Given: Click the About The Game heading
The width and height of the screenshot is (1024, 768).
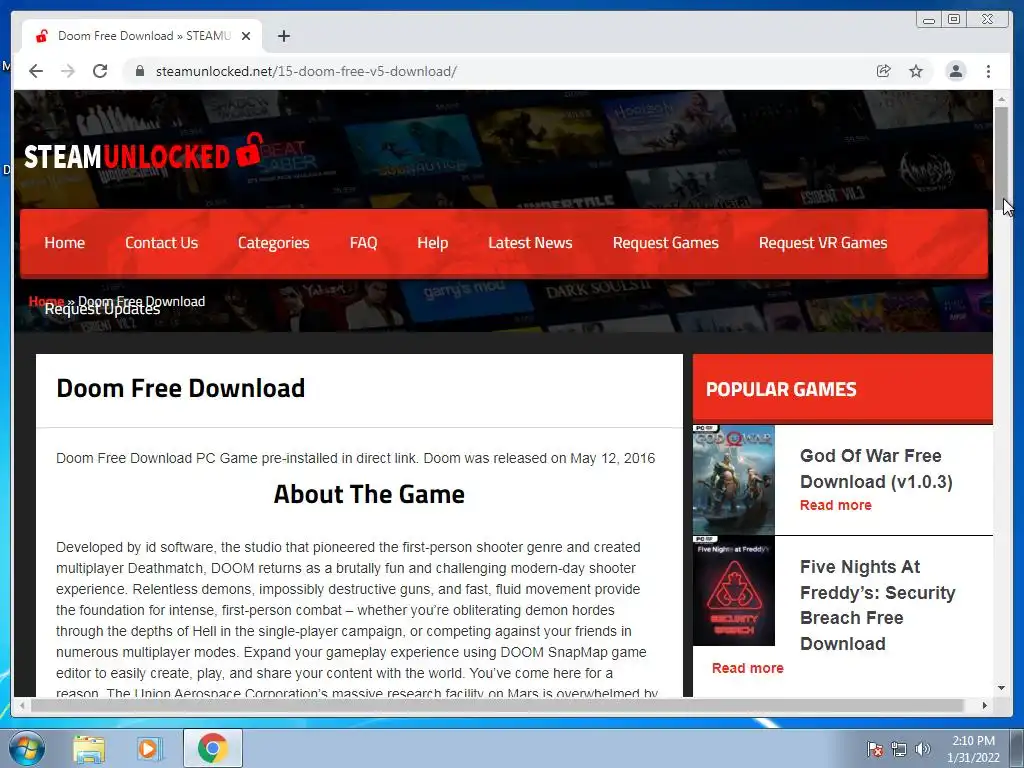Looking at the screenshot, I should 369,494.
